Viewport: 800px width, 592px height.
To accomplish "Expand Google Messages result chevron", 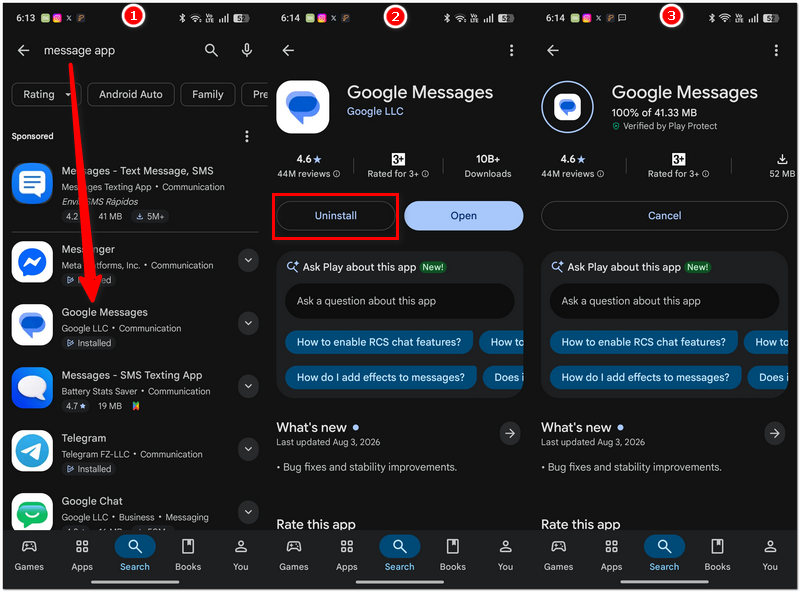I will tap(248, 323).
